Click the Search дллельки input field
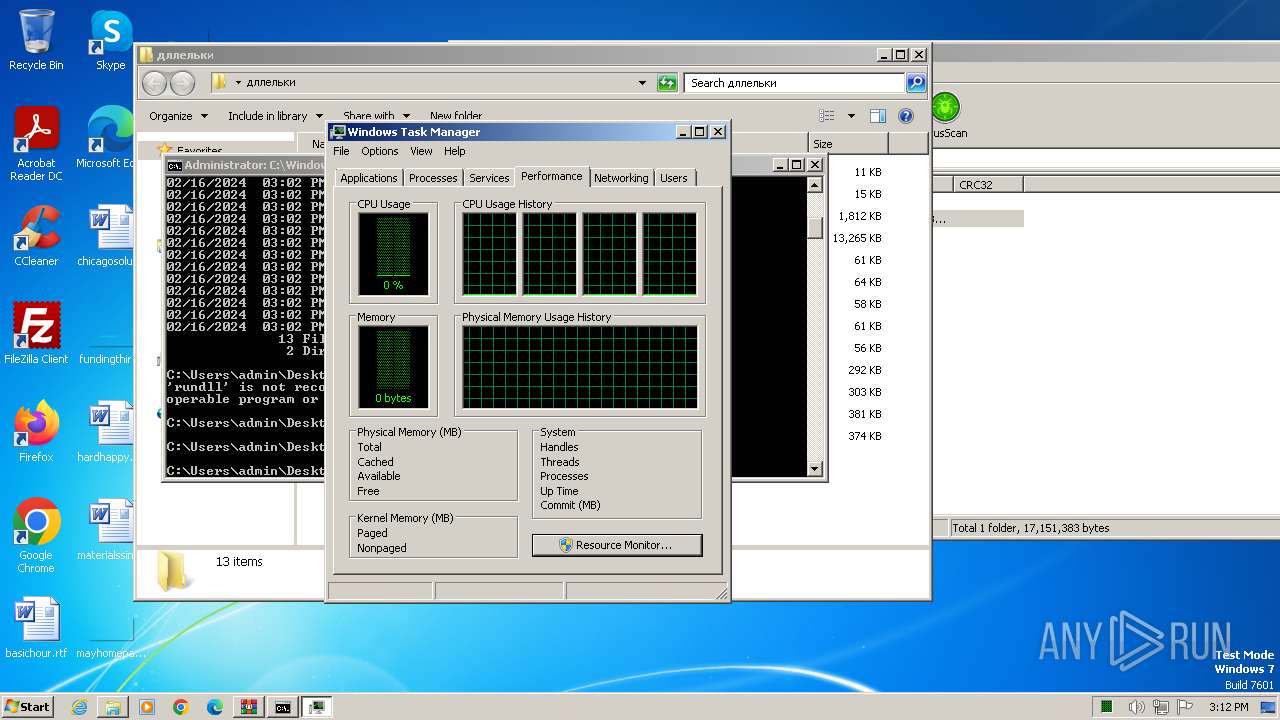This screenshot has height=720, width=1280. click(x=795, y=83)
